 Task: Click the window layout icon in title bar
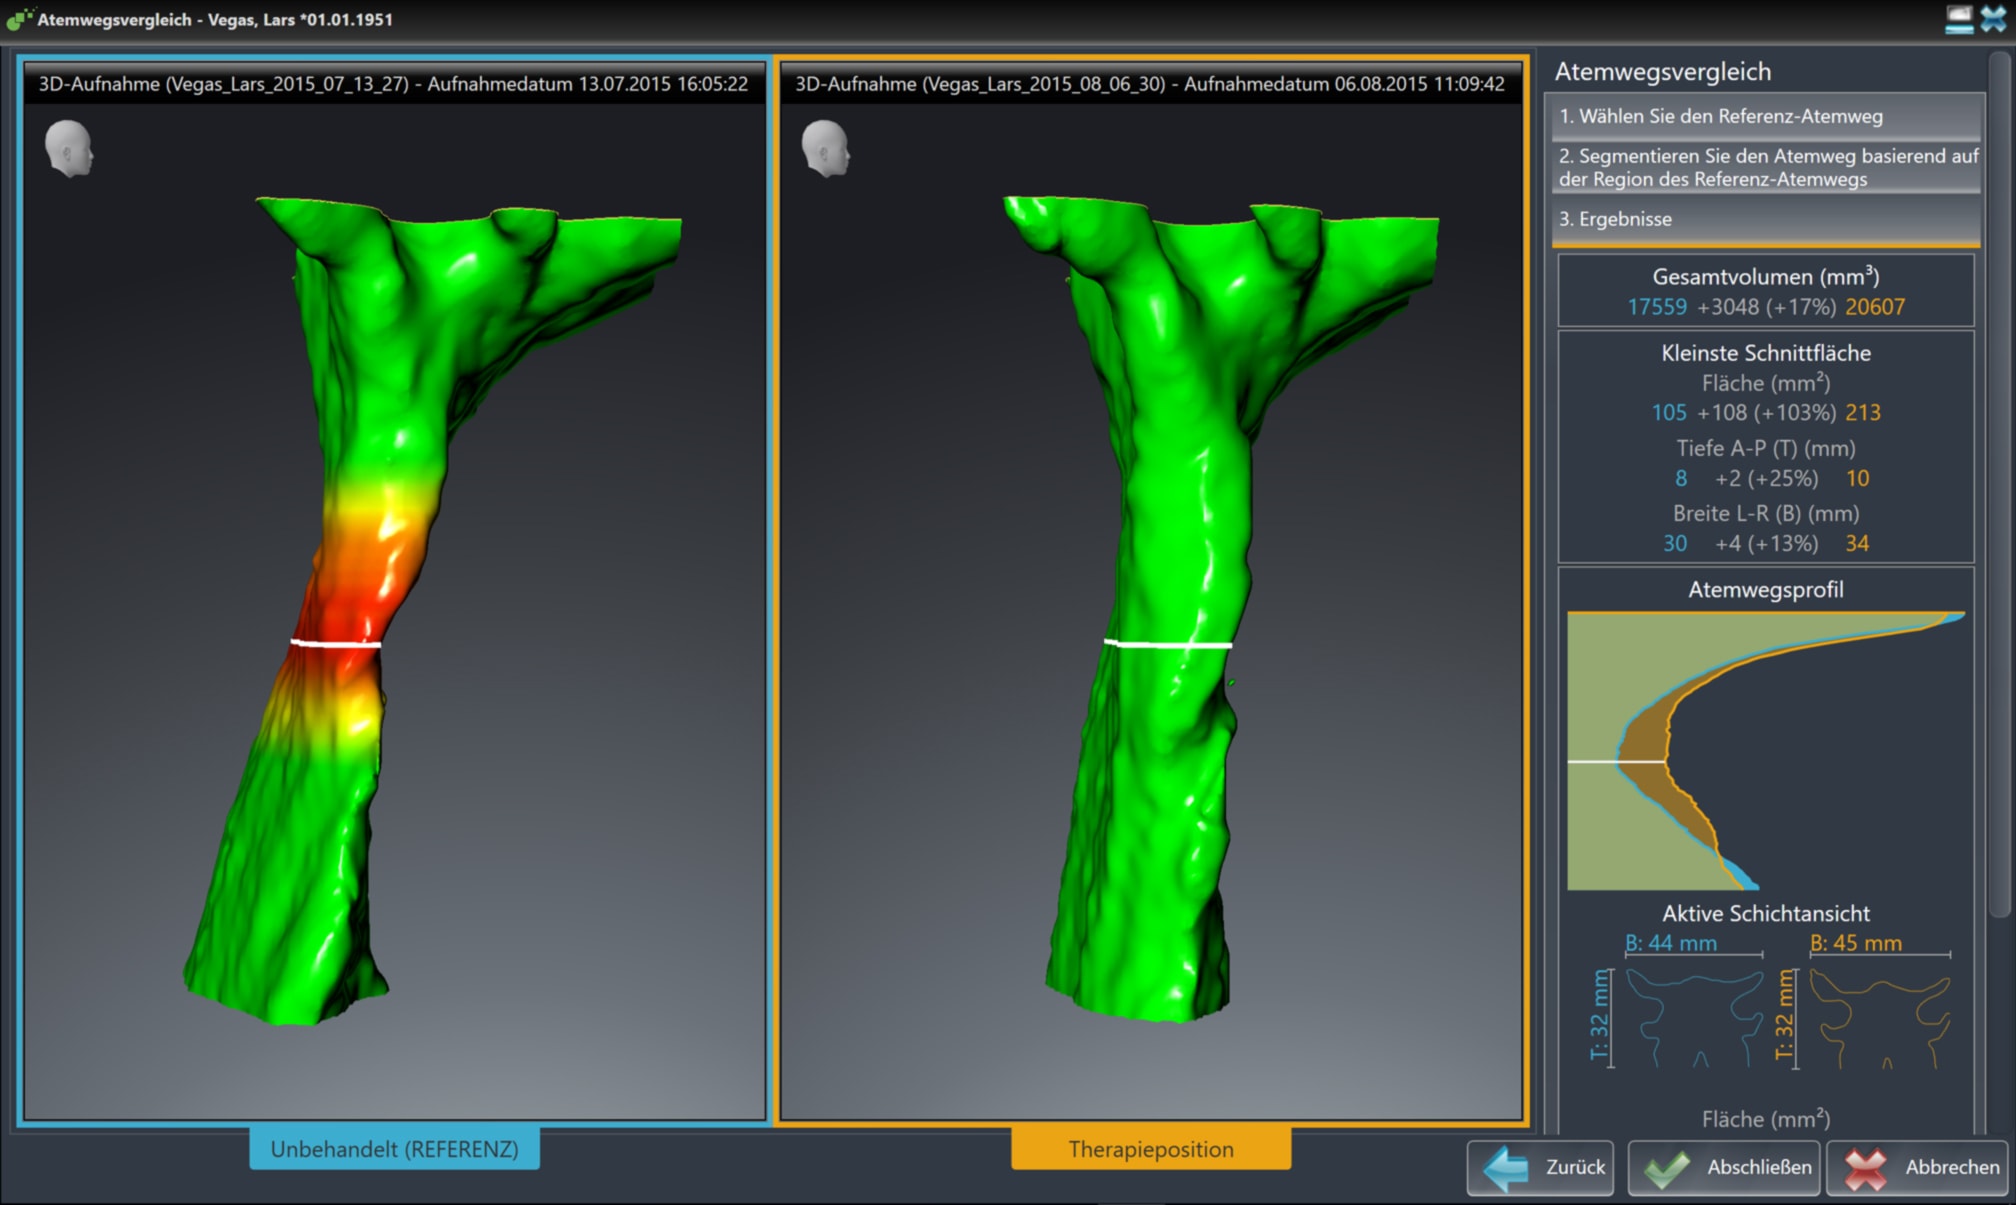1958,19
